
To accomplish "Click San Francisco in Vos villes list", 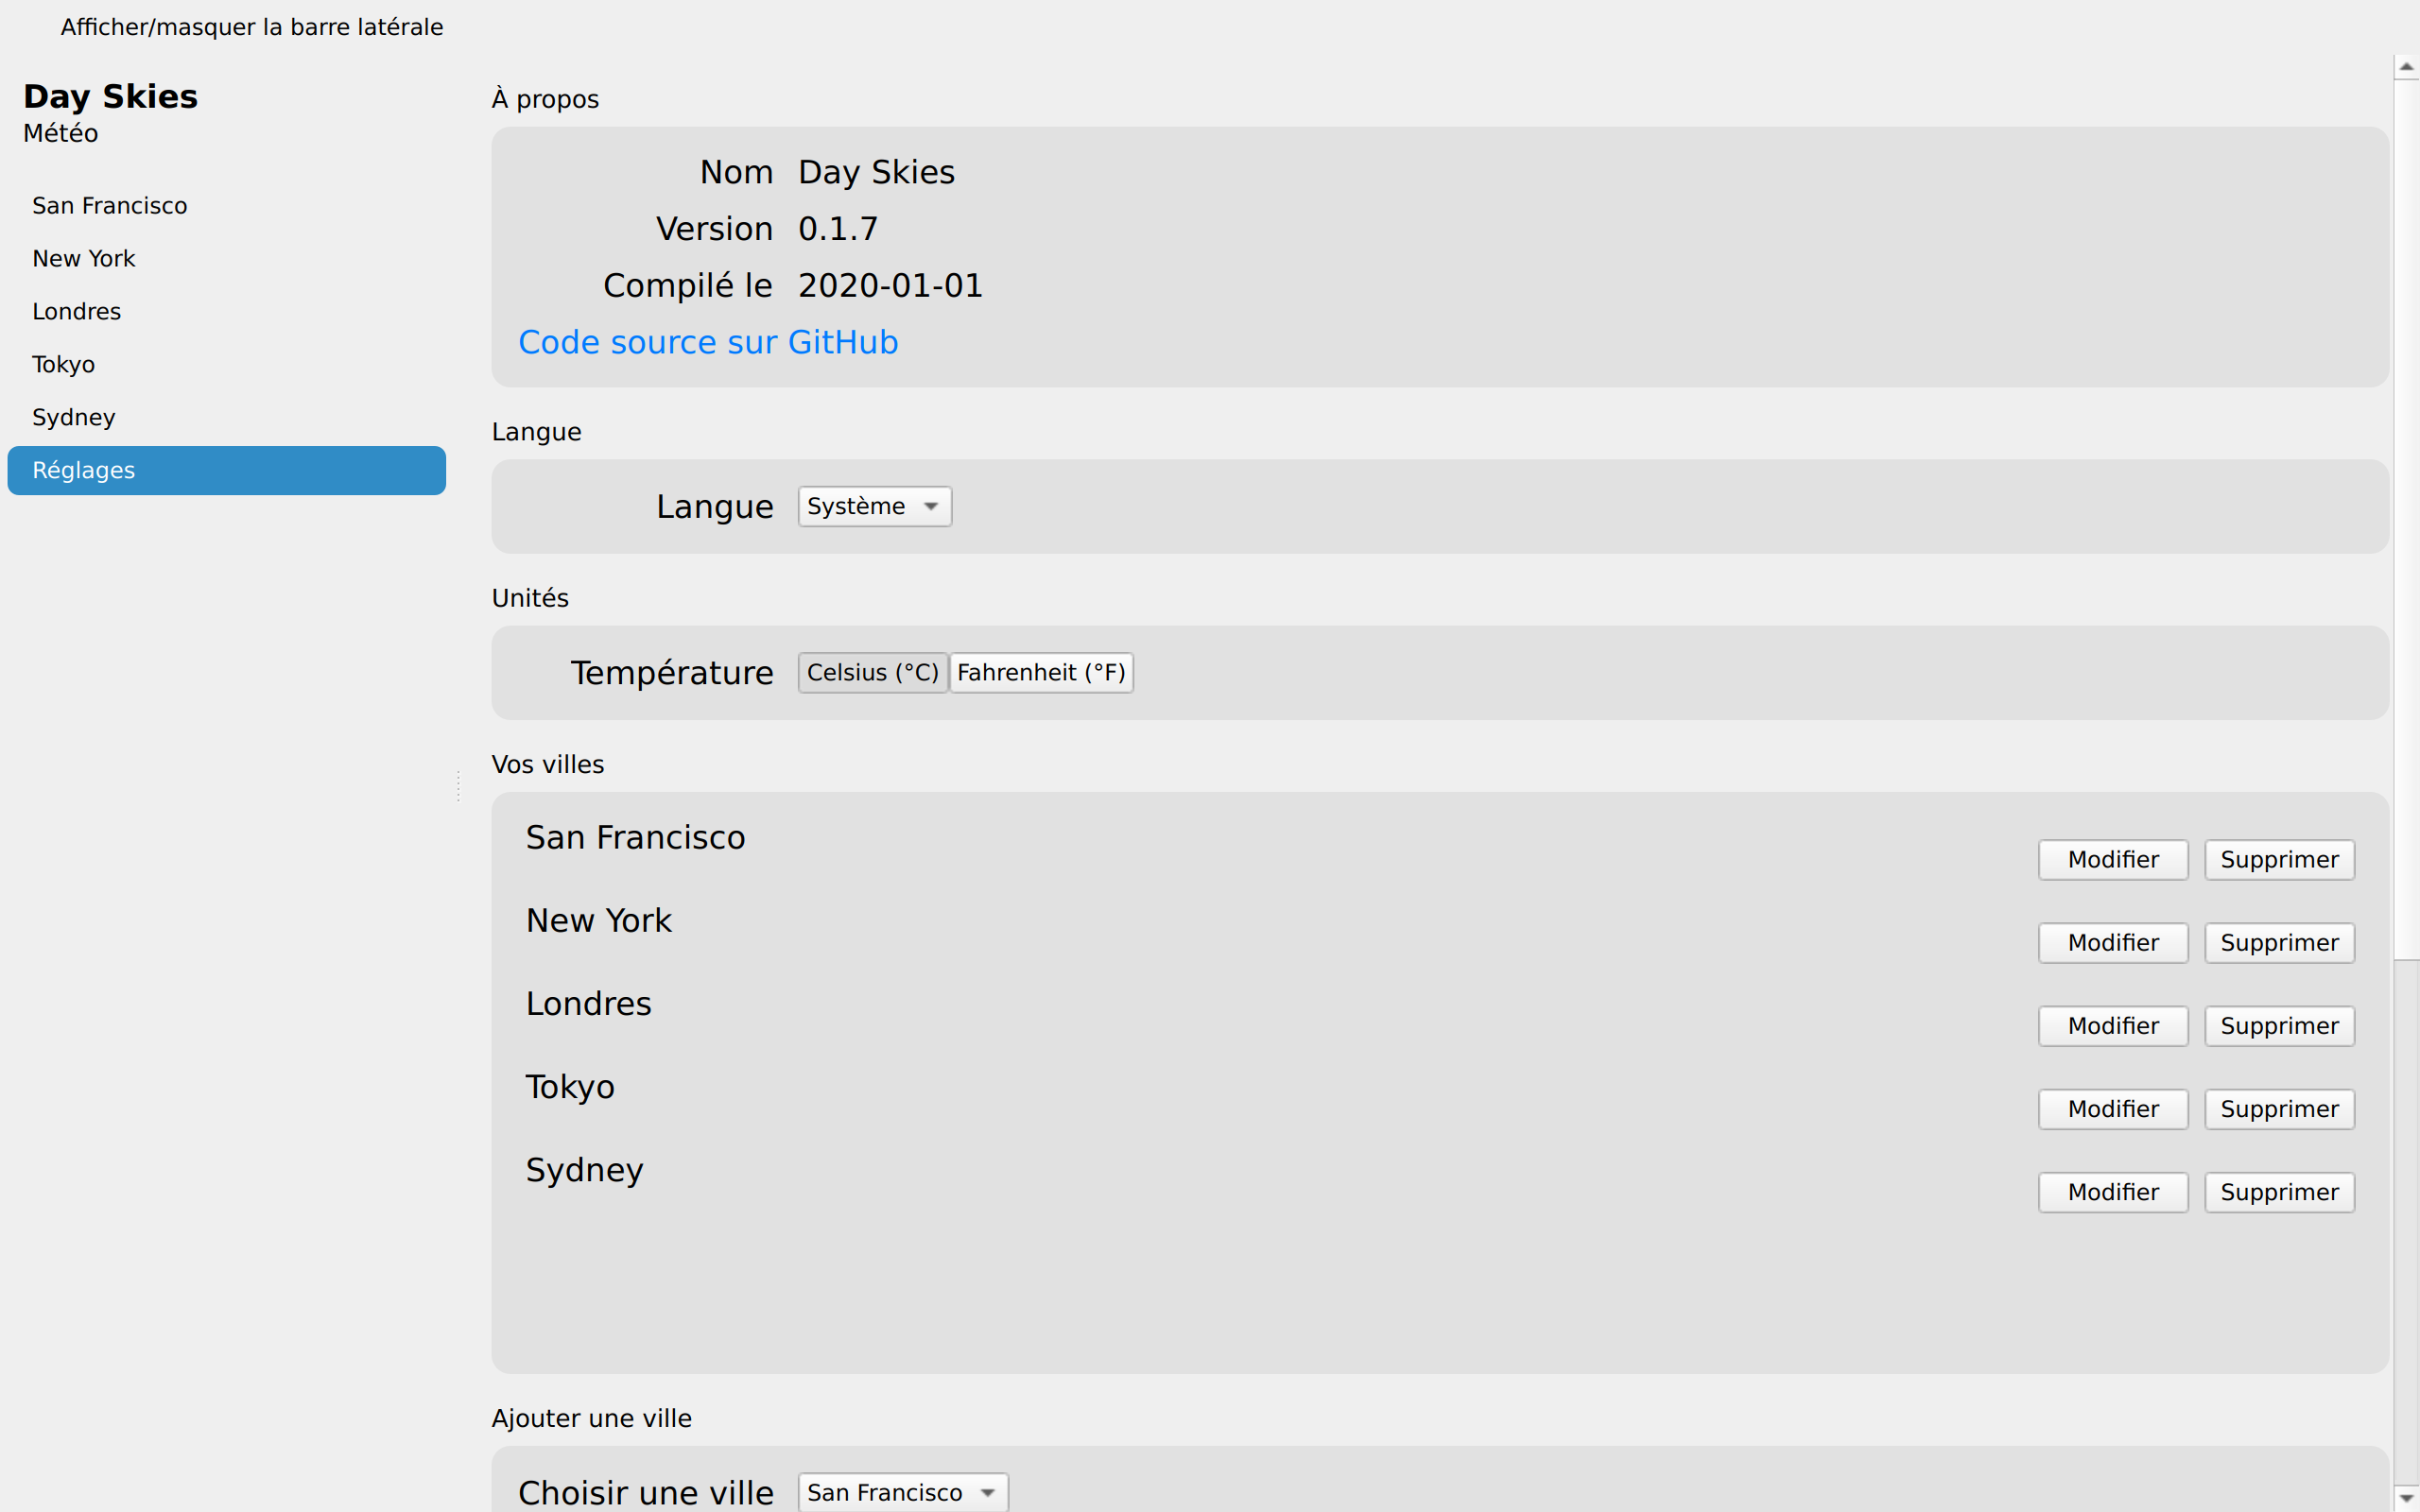I will tap(635, 837).
